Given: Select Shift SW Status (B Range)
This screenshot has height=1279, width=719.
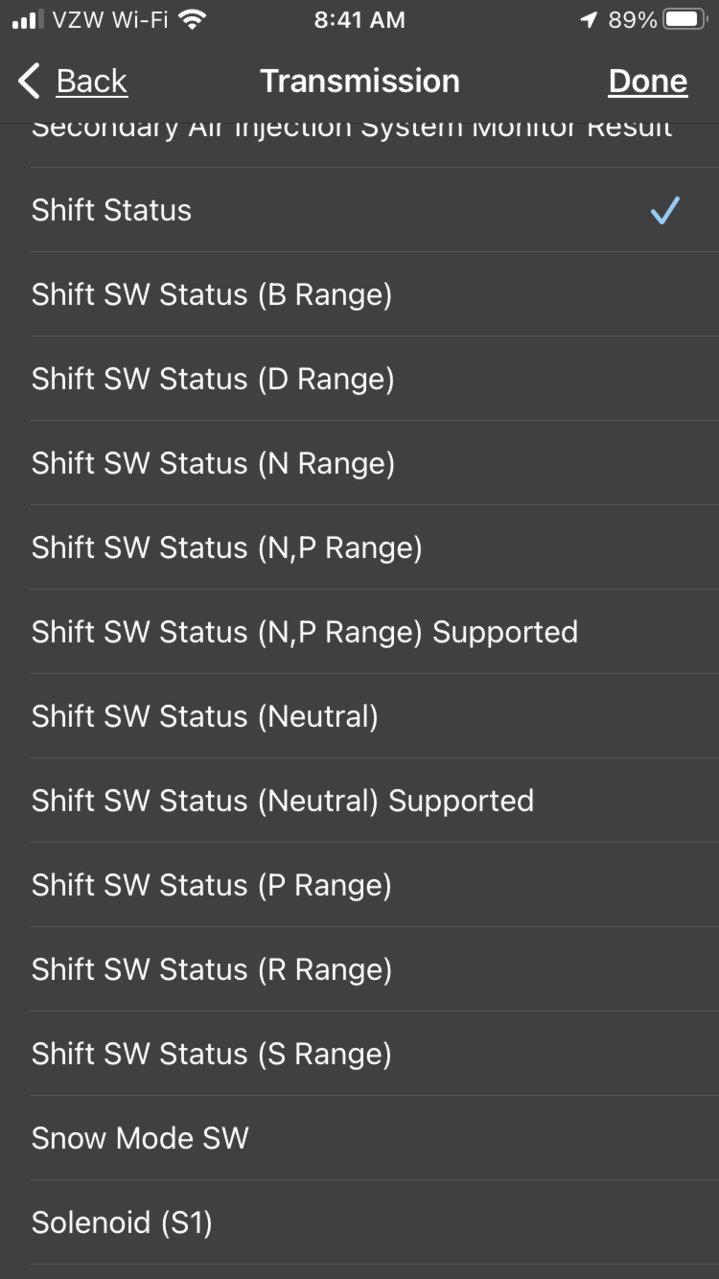Looking at the screenshot, I should (359, 294).
